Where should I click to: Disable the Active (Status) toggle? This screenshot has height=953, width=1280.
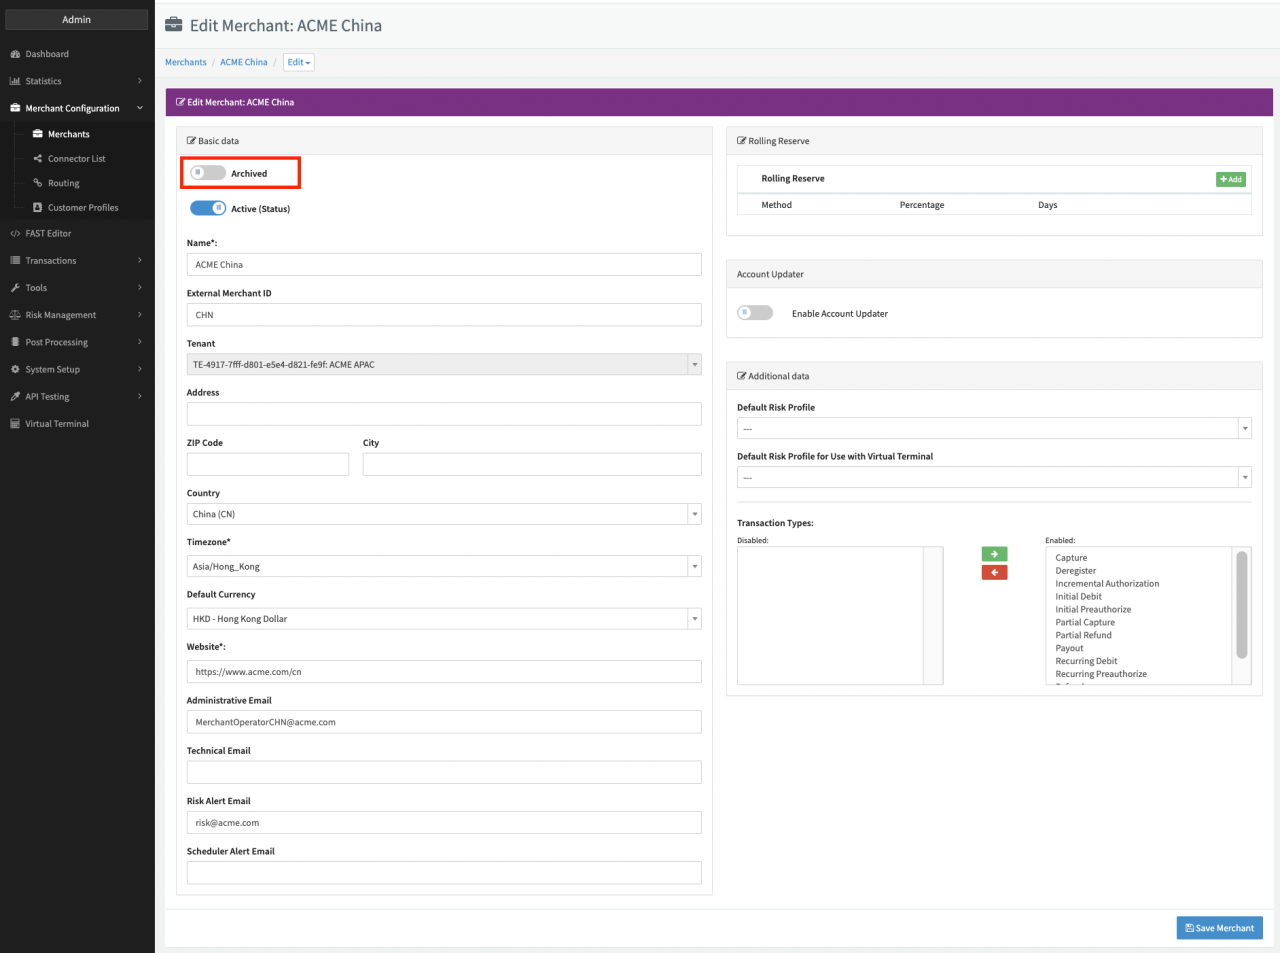[208, 208]
